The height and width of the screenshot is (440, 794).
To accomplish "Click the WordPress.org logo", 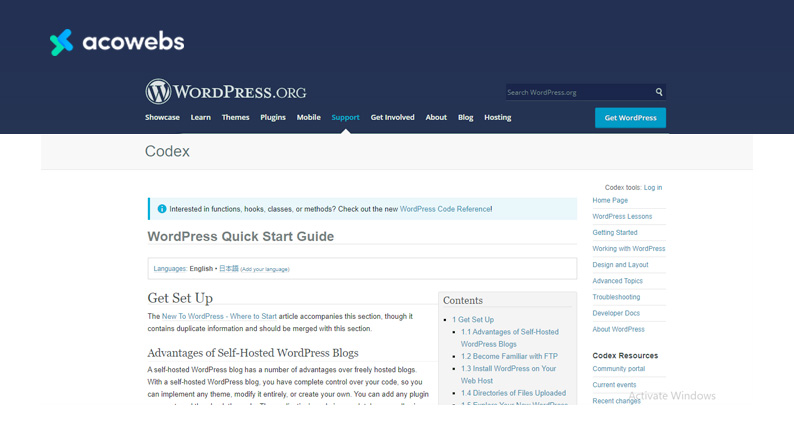I will [226, 92].
